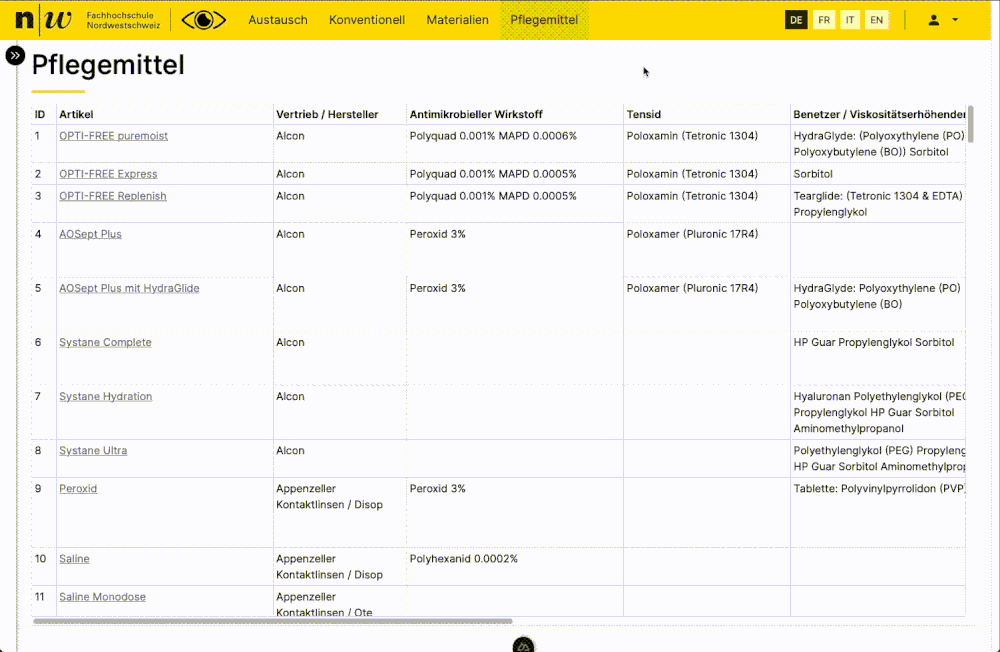Select the Pflegemittel menu item
This screenshot has height=652, width=1000.
click(544, 20)
